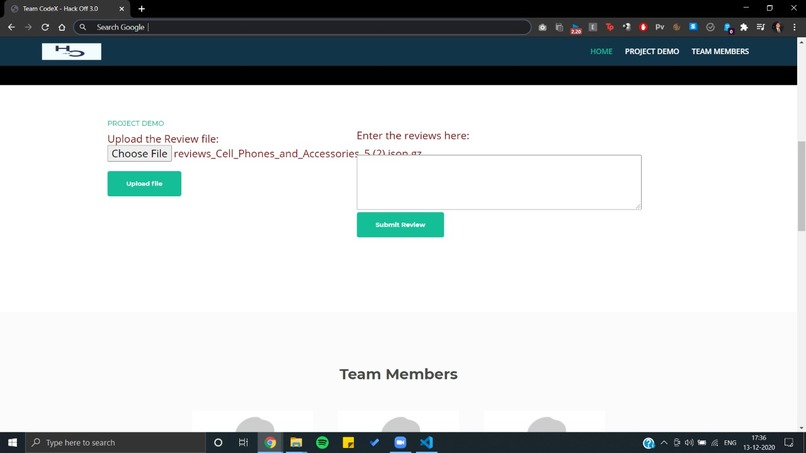Click the page vertical scrollbar thumb
The width and height of the screenshot is (806, 453).
pyautogui.click(x=801, y=186)
